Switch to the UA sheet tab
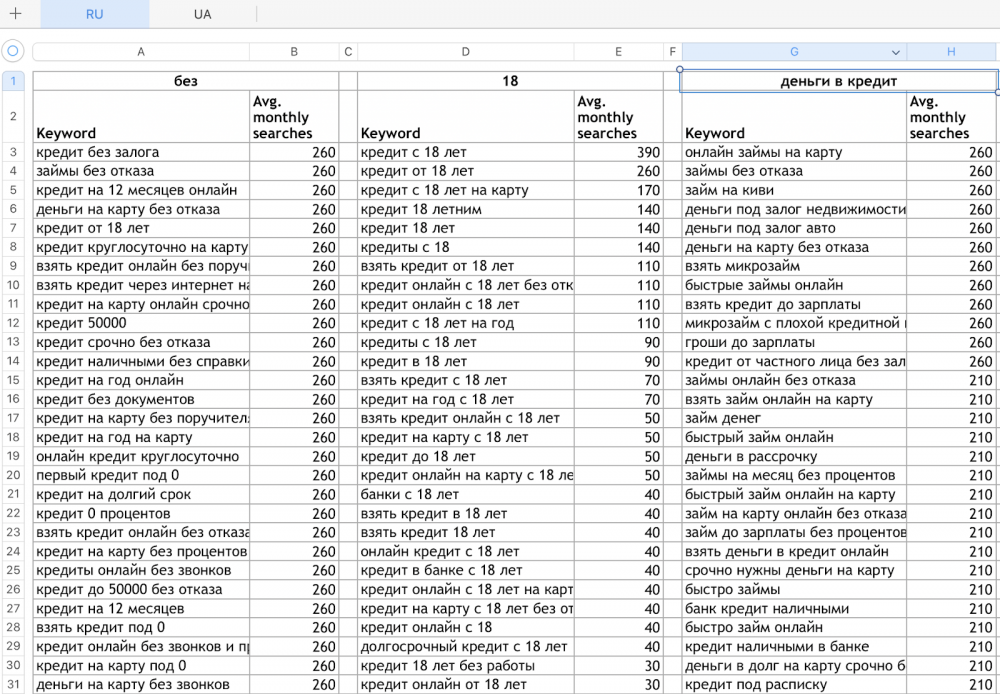1000x694 pixels. 202,14
